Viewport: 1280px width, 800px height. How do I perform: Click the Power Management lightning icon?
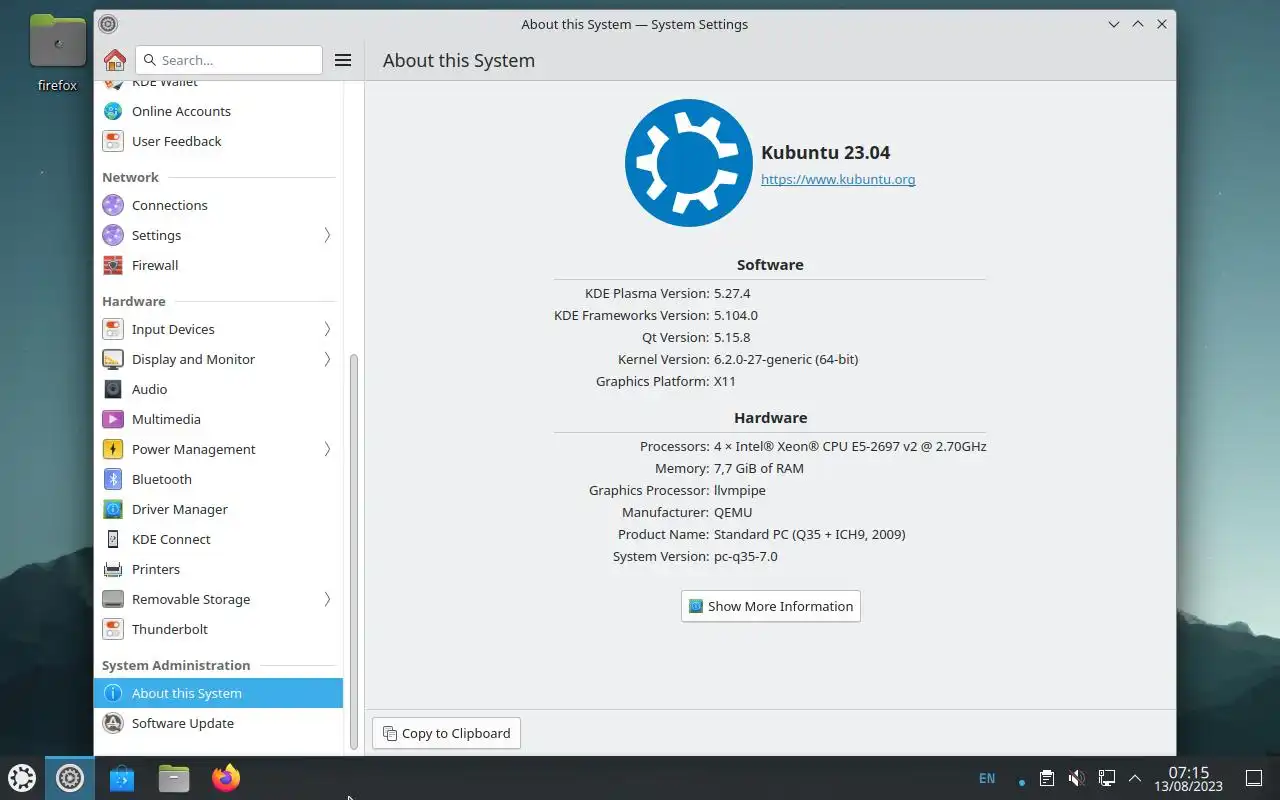pyautogui.click(x=113, y=449)
